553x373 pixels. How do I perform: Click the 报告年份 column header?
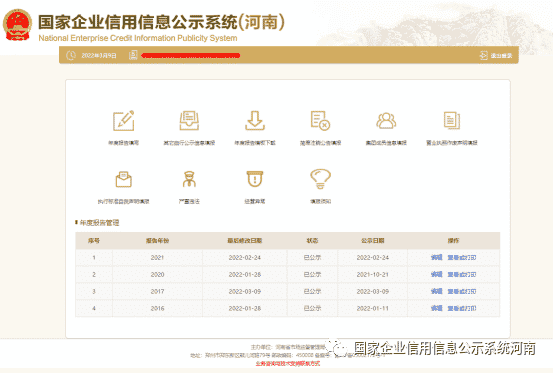[157, 240]
